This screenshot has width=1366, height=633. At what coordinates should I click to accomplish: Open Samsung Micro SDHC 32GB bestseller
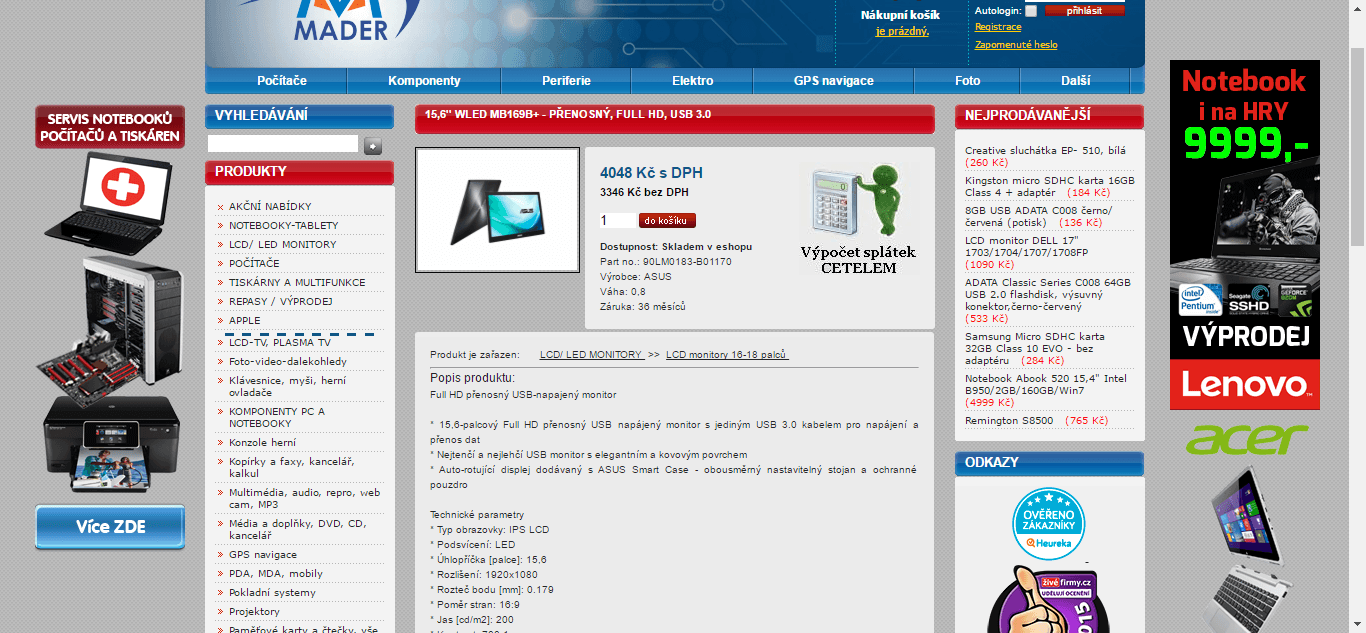pyautogui.click(x=1035, y=349)
